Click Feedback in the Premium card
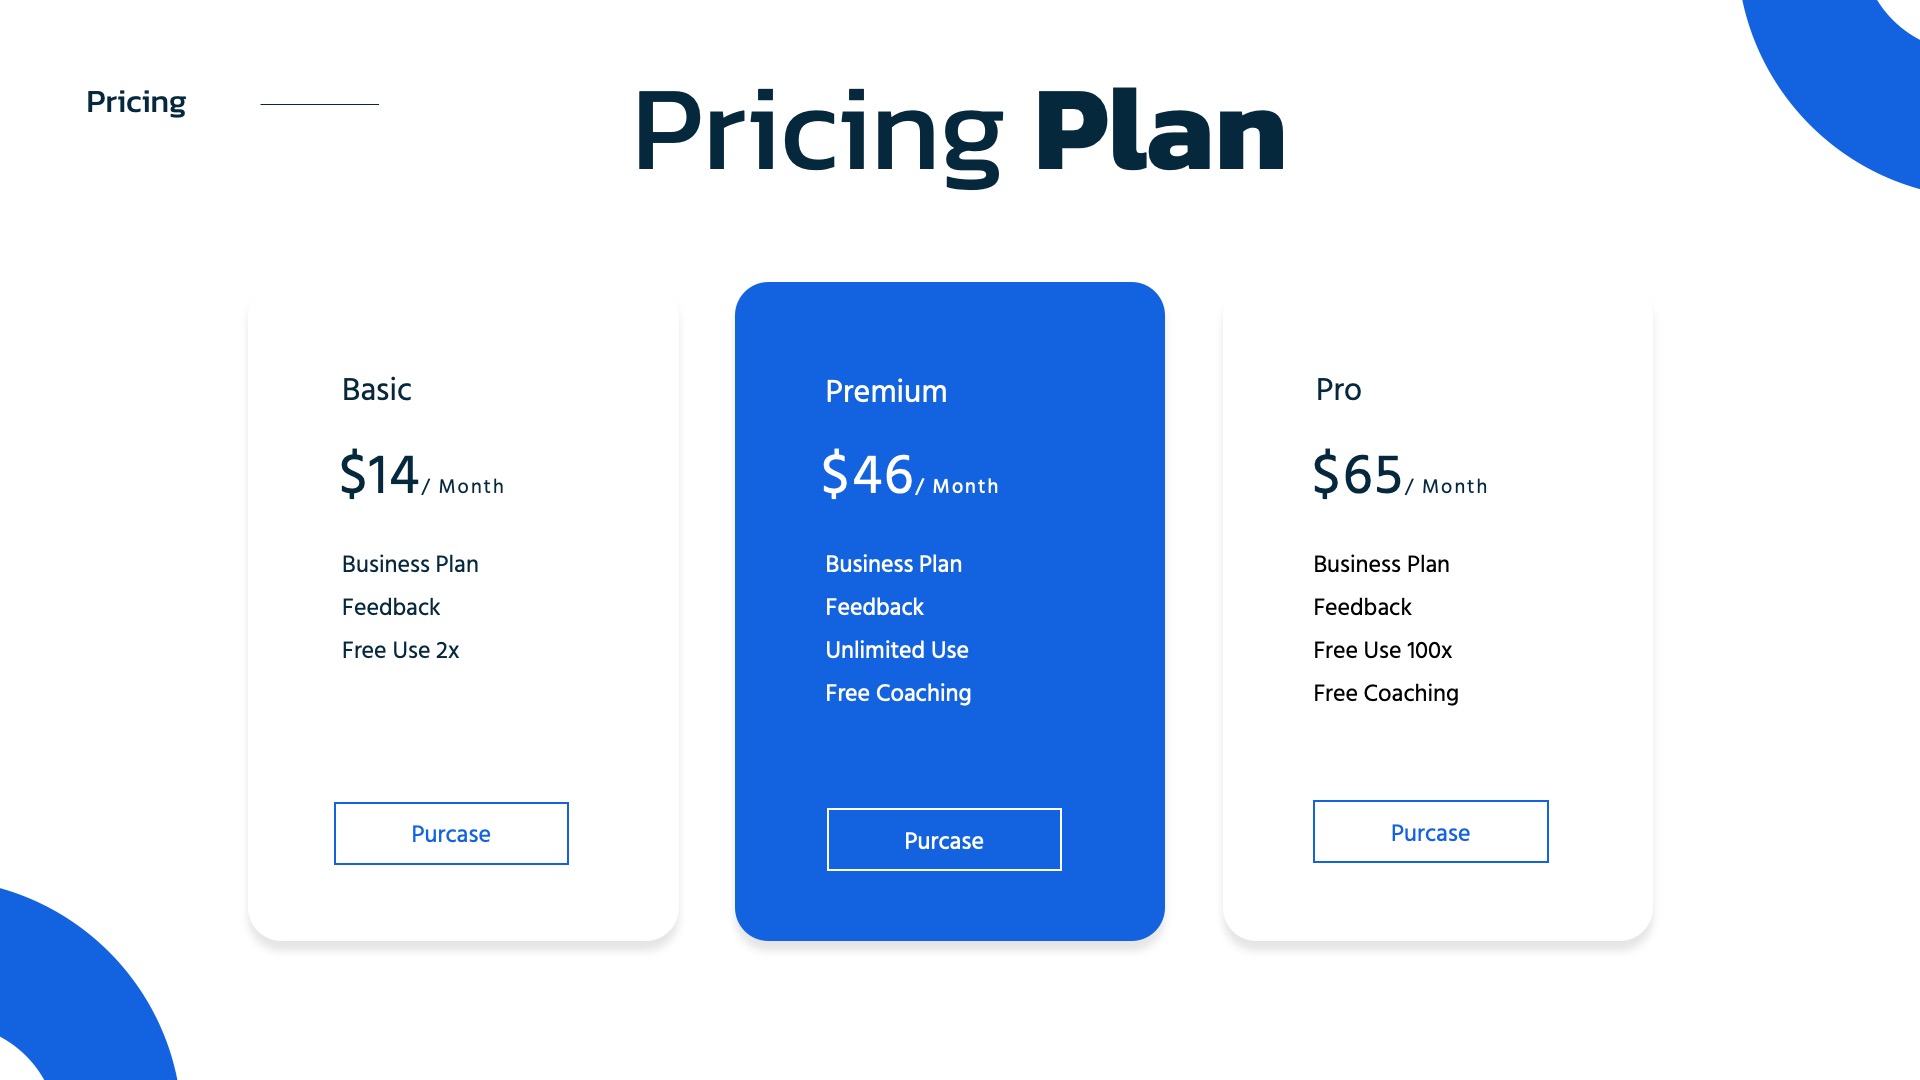1920x1080 pixels. [874, 607]
